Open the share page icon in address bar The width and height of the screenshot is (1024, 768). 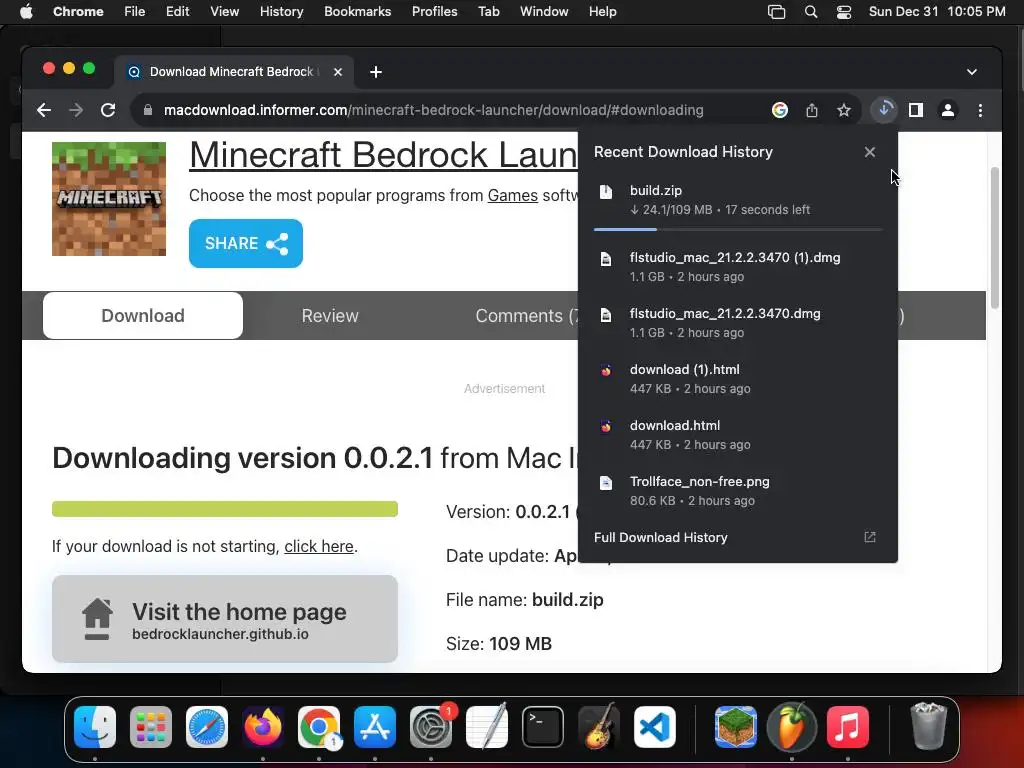[812, 110]
